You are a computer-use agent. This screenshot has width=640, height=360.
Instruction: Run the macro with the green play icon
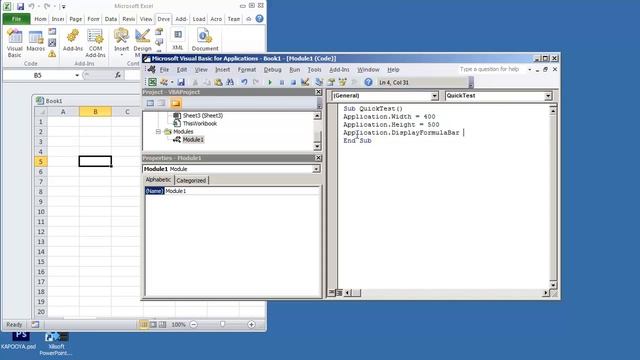tap(270, 82)
